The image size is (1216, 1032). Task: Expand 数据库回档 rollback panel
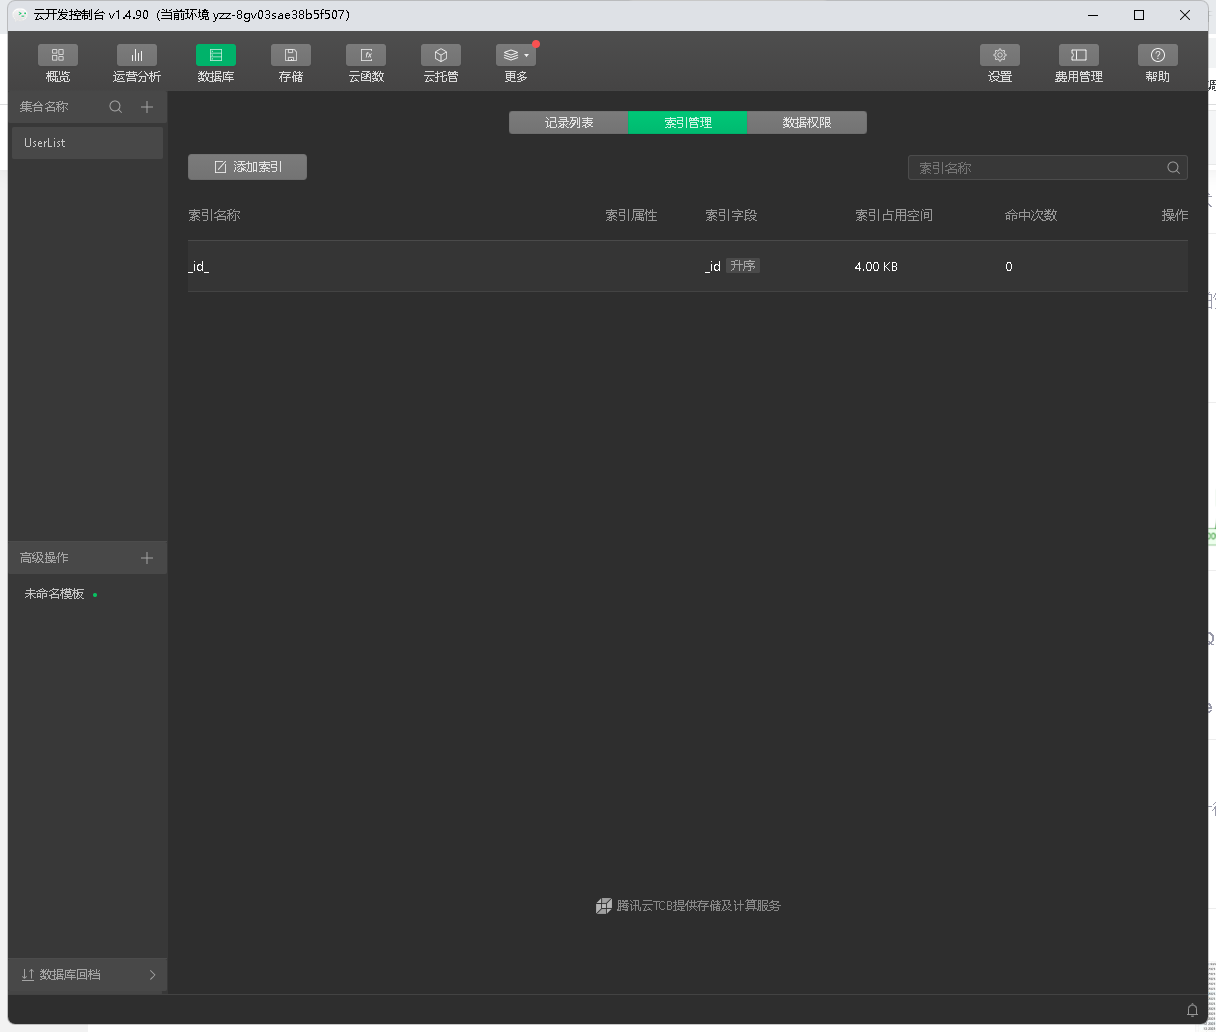[x=88, y=975]
